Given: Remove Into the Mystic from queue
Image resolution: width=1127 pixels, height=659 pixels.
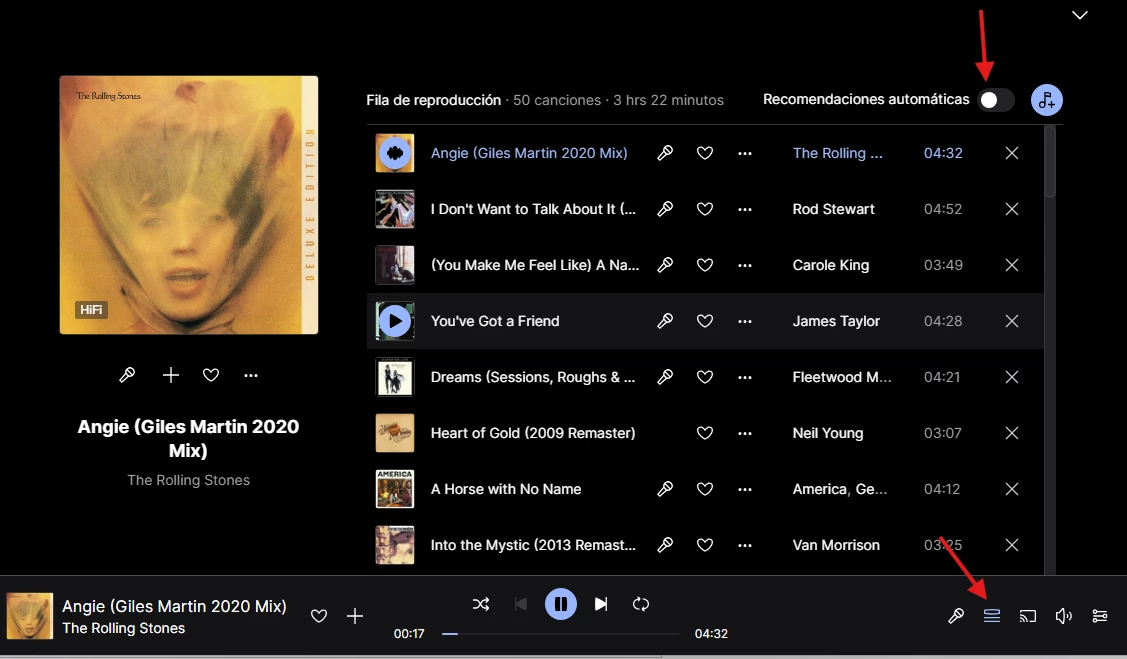Looking at the screenshot, I should pyautogui.click(x=1011, y=545).
